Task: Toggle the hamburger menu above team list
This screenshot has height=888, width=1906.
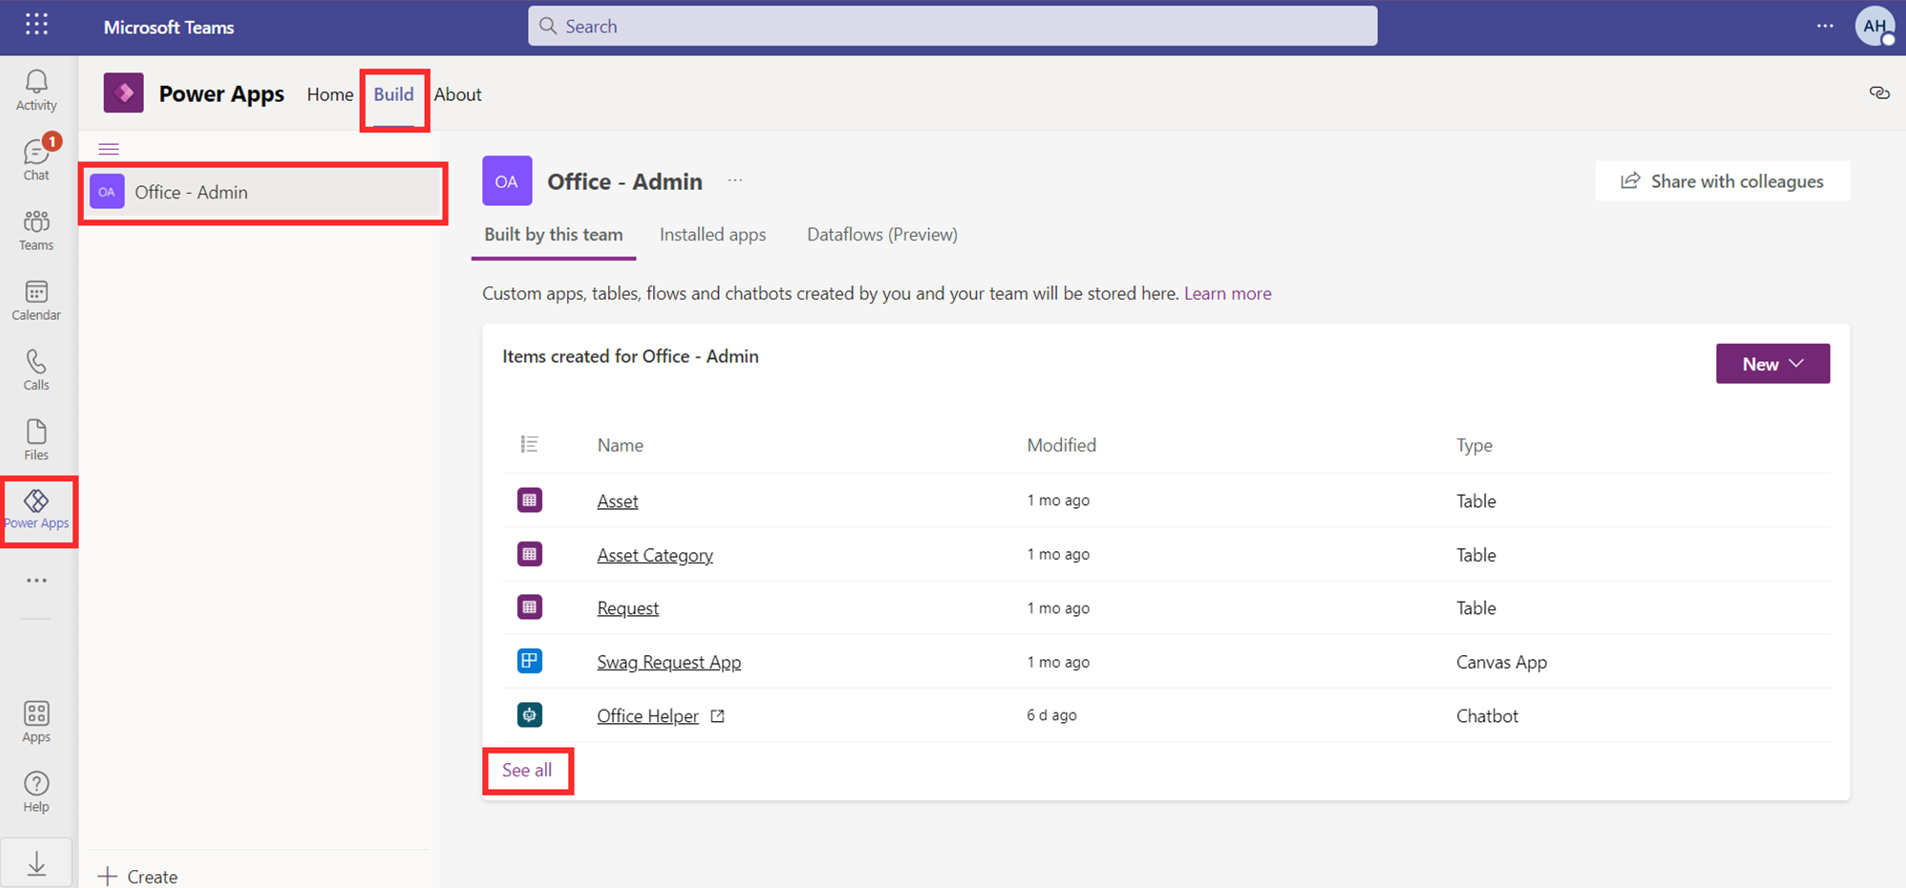Action: (x=109, y=149)
